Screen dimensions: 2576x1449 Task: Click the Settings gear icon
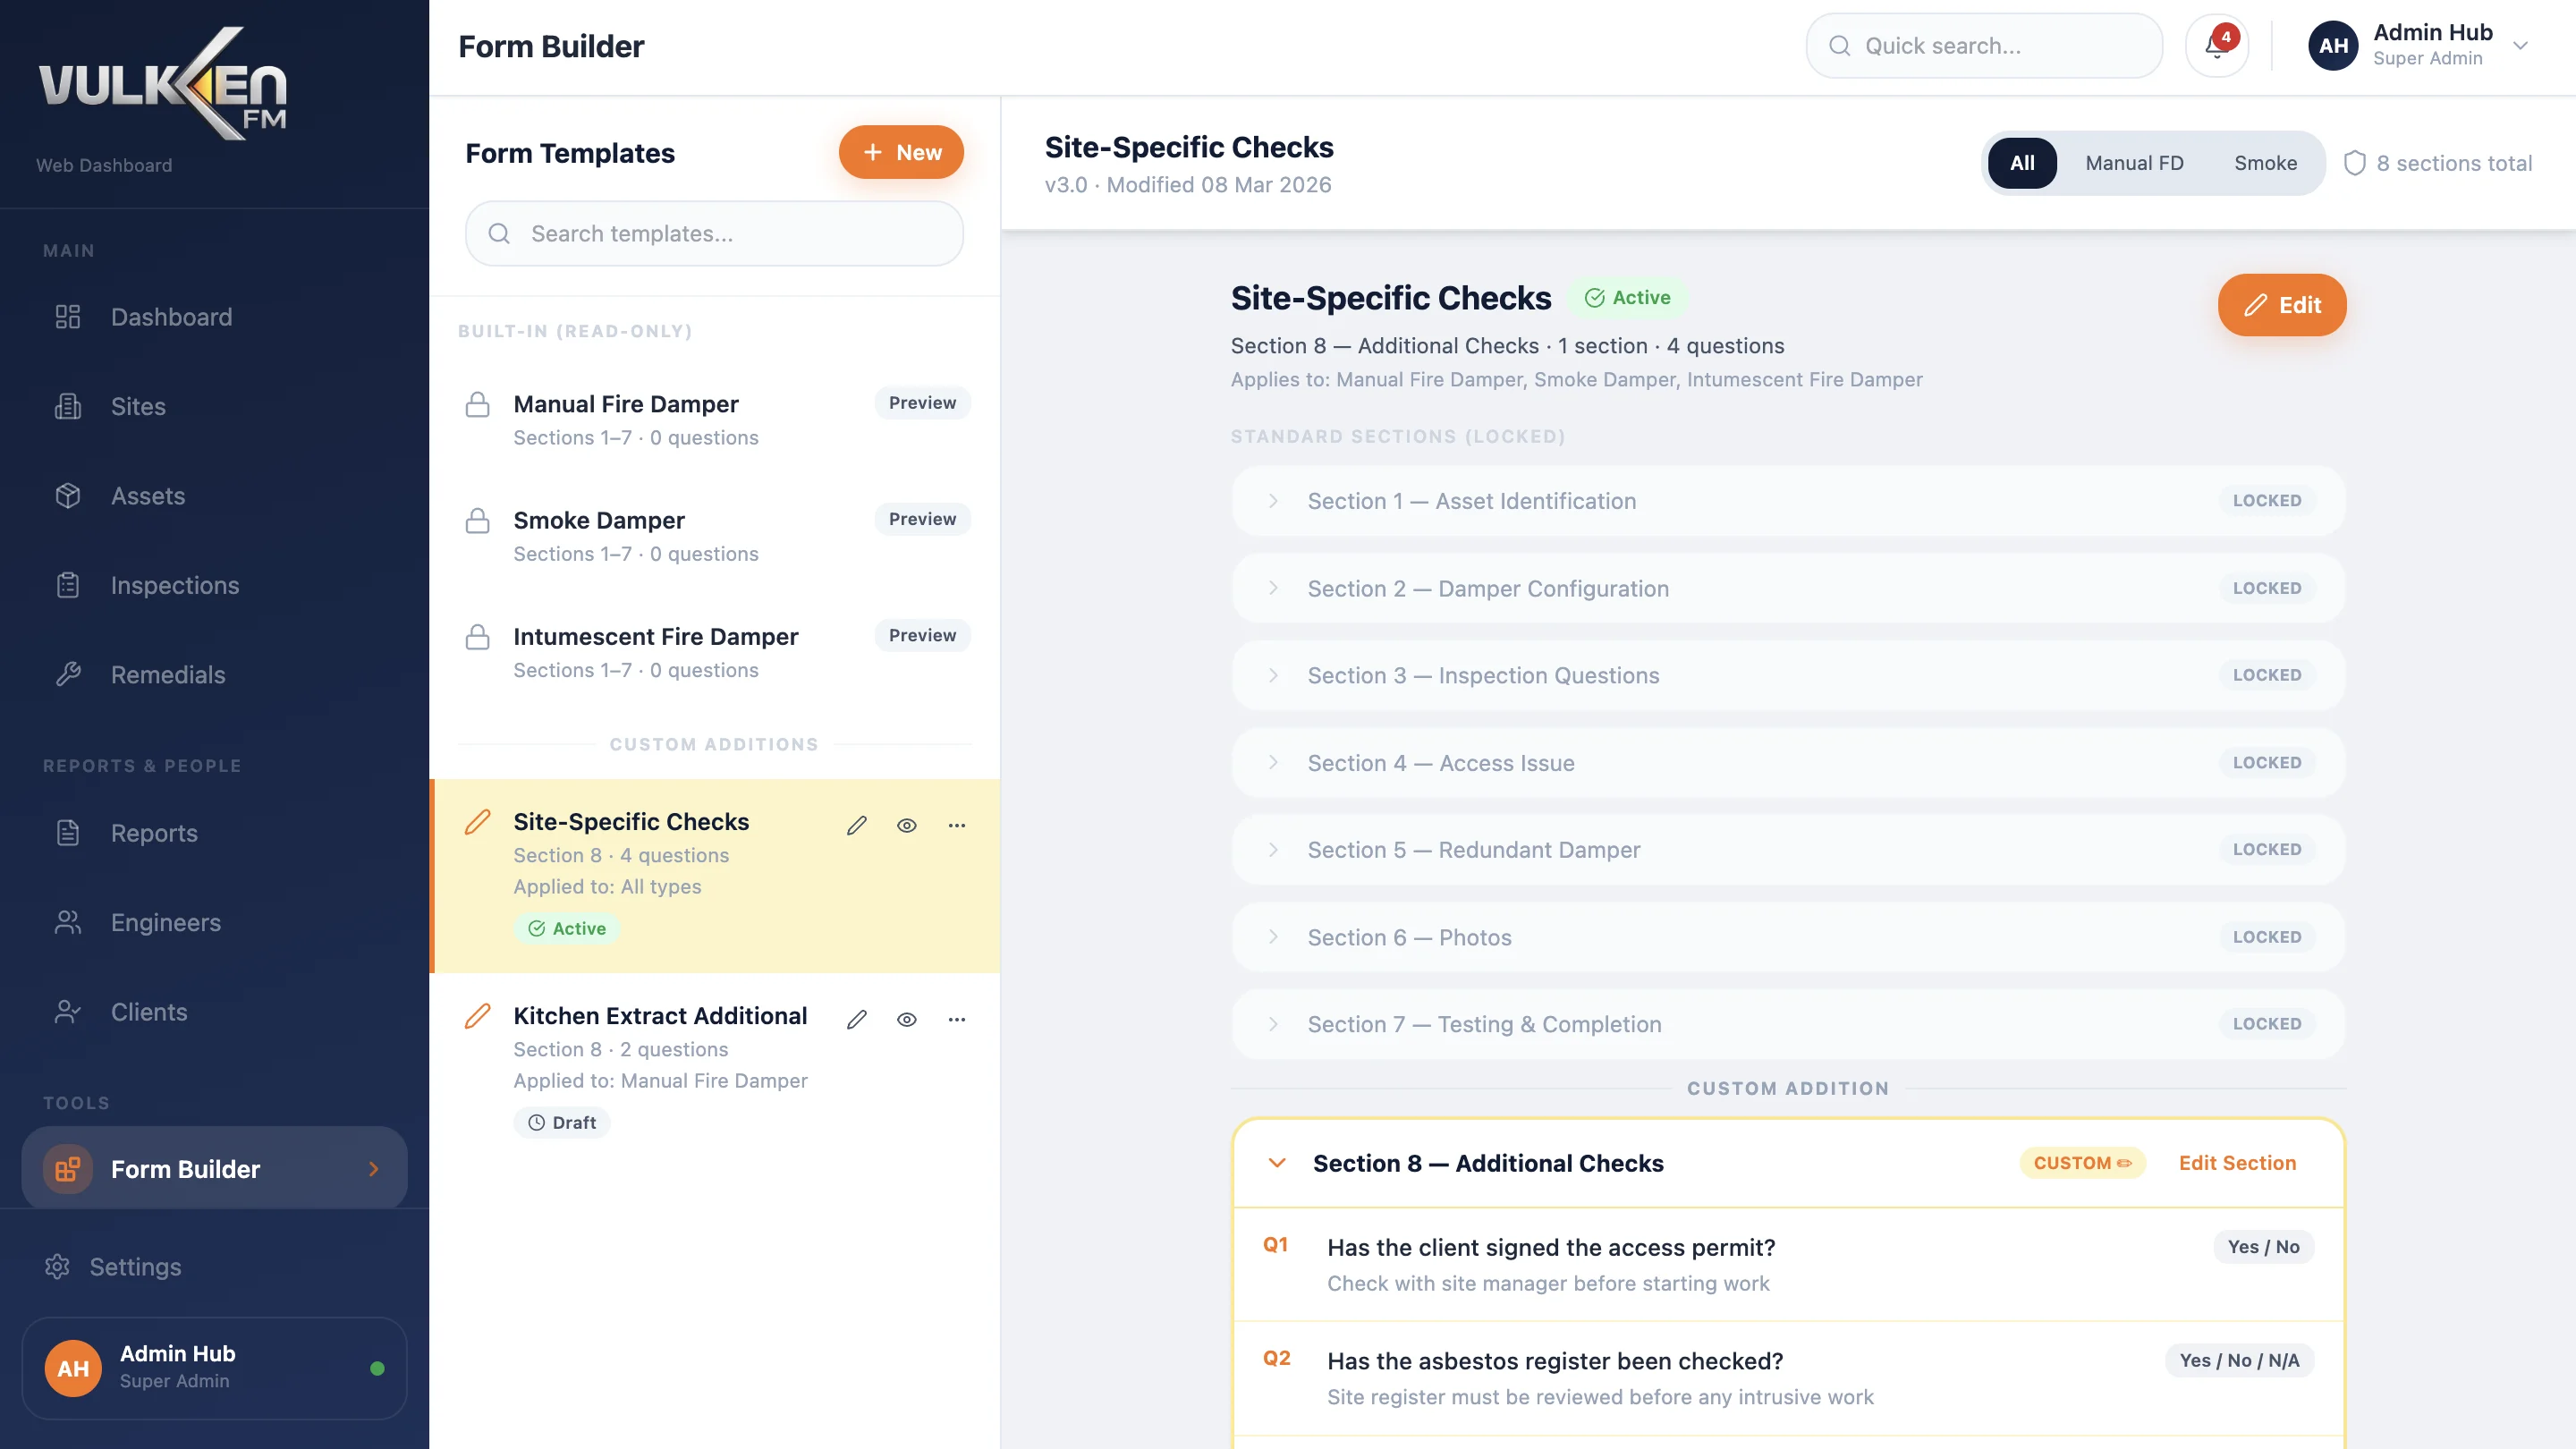(x=57, y=1266)
